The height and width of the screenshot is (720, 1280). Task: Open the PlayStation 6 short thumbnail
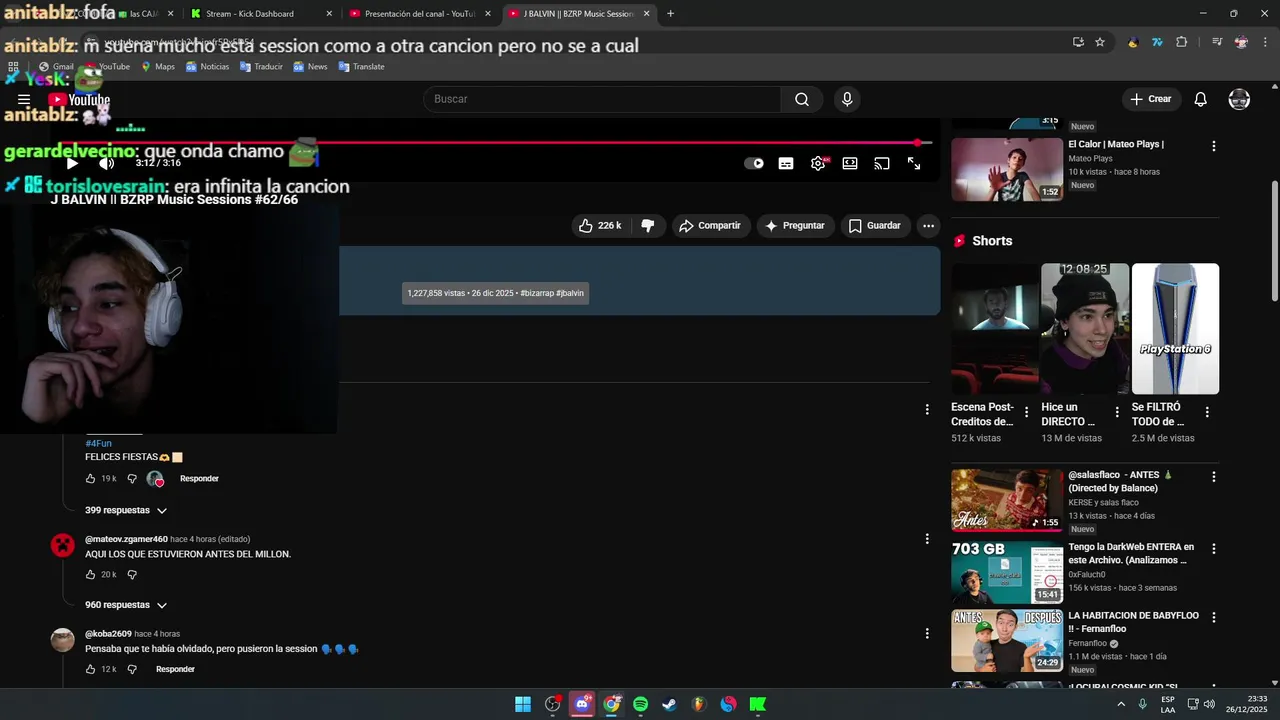(x=1175, y=329)
